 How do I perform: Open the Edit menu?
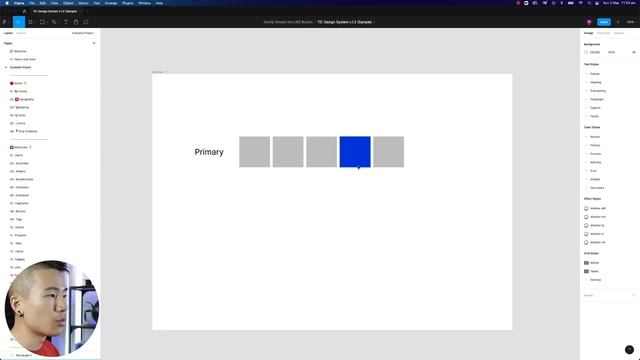tap(42, 3)
